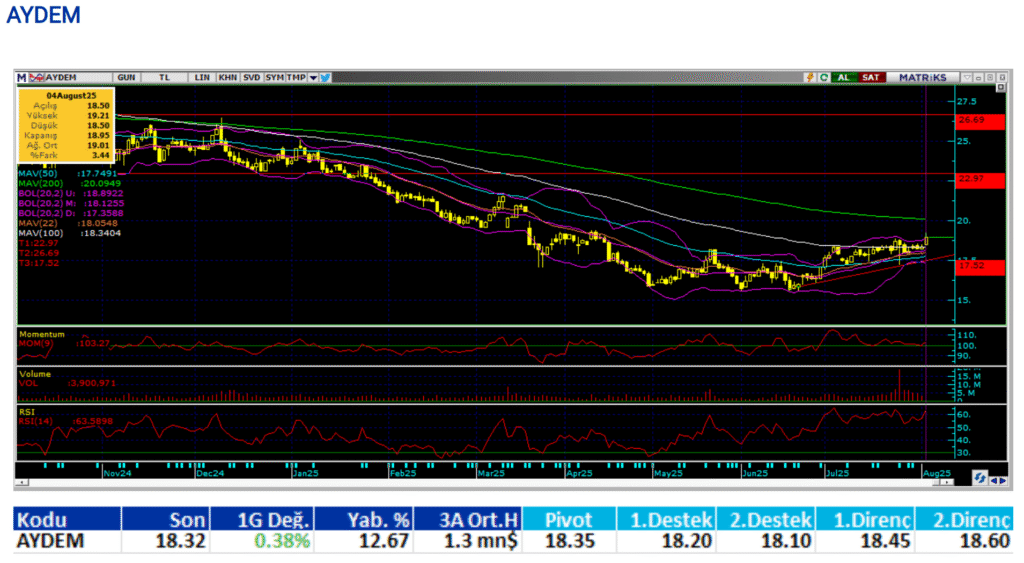
Task: Click the horizontal scrollbar left arrow
Action: pos(22,483)
